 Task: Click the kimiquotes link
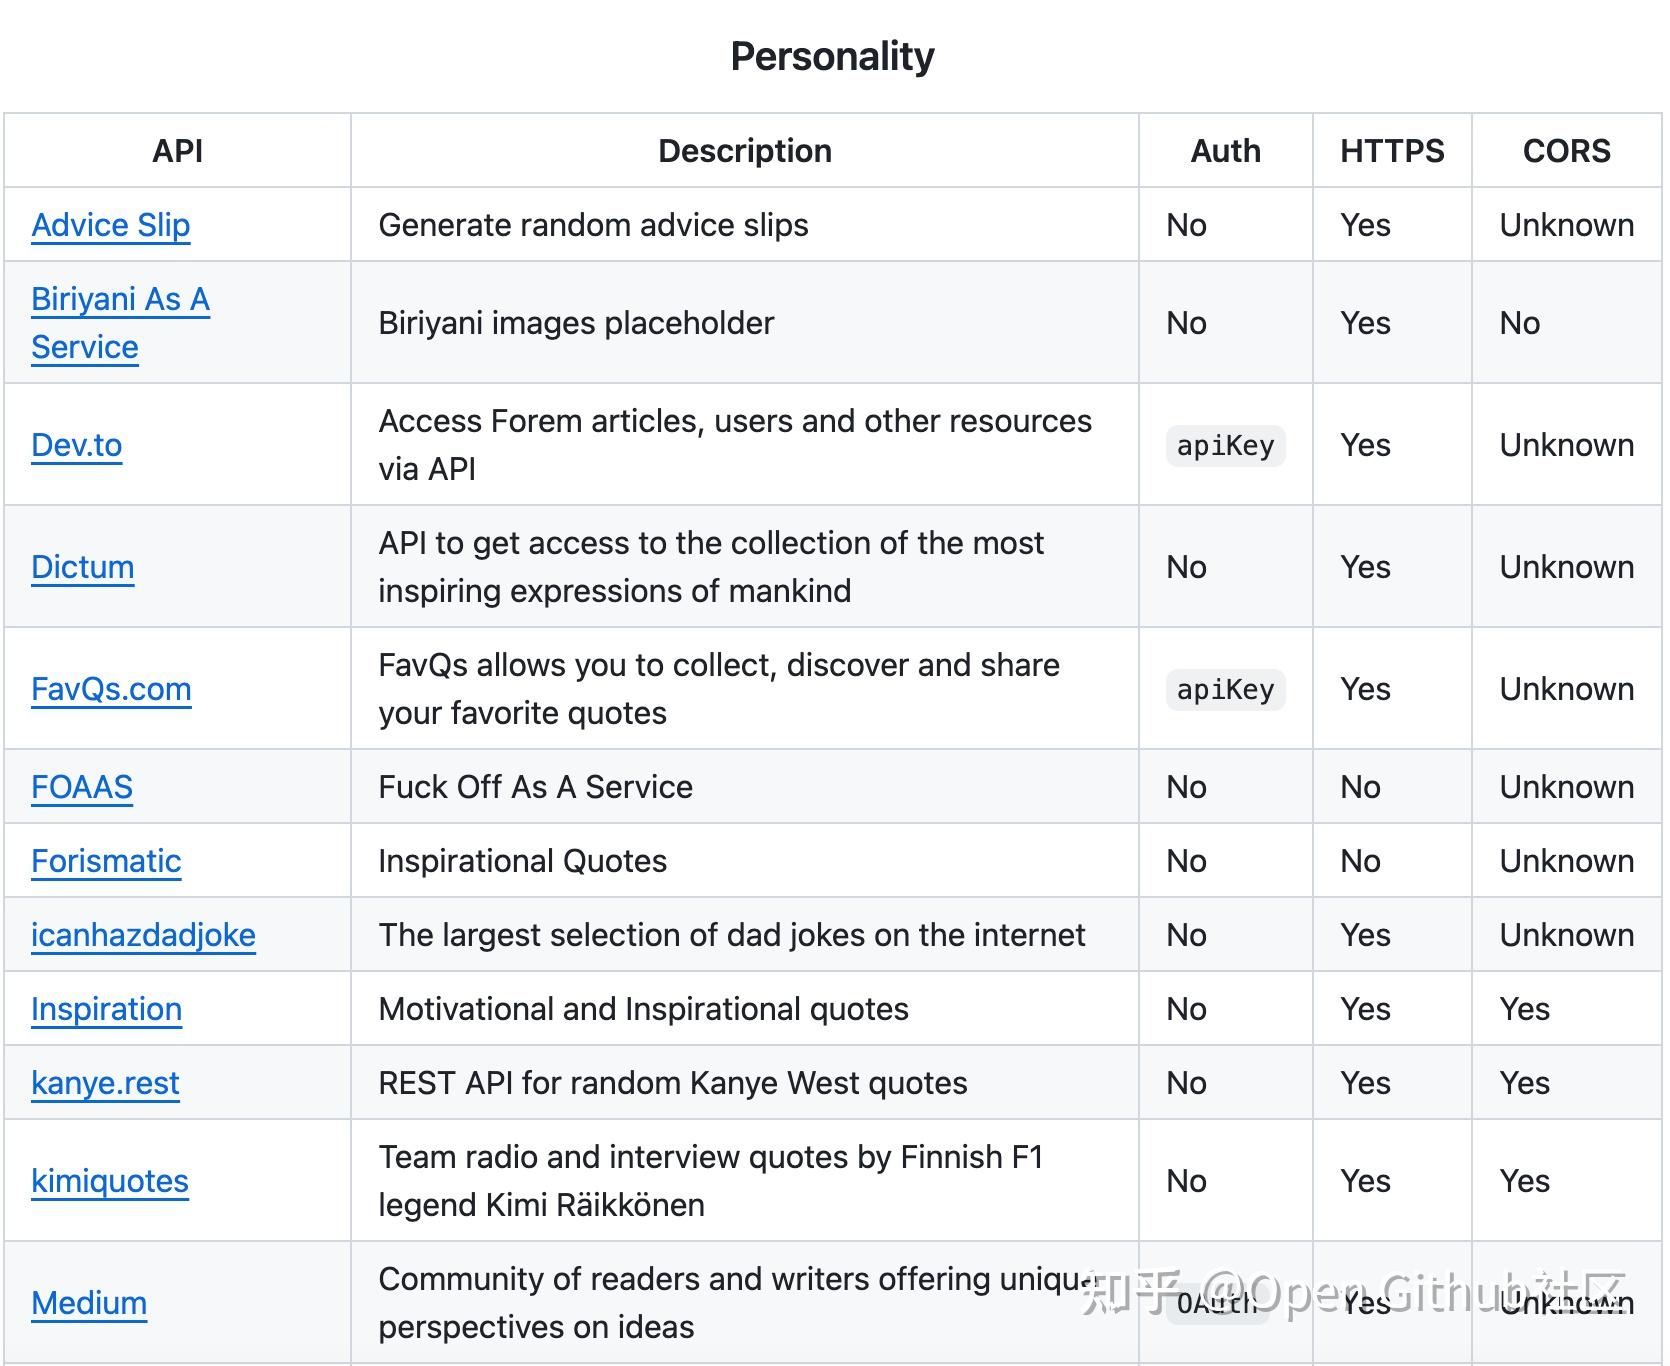[x=109, y=1181]
